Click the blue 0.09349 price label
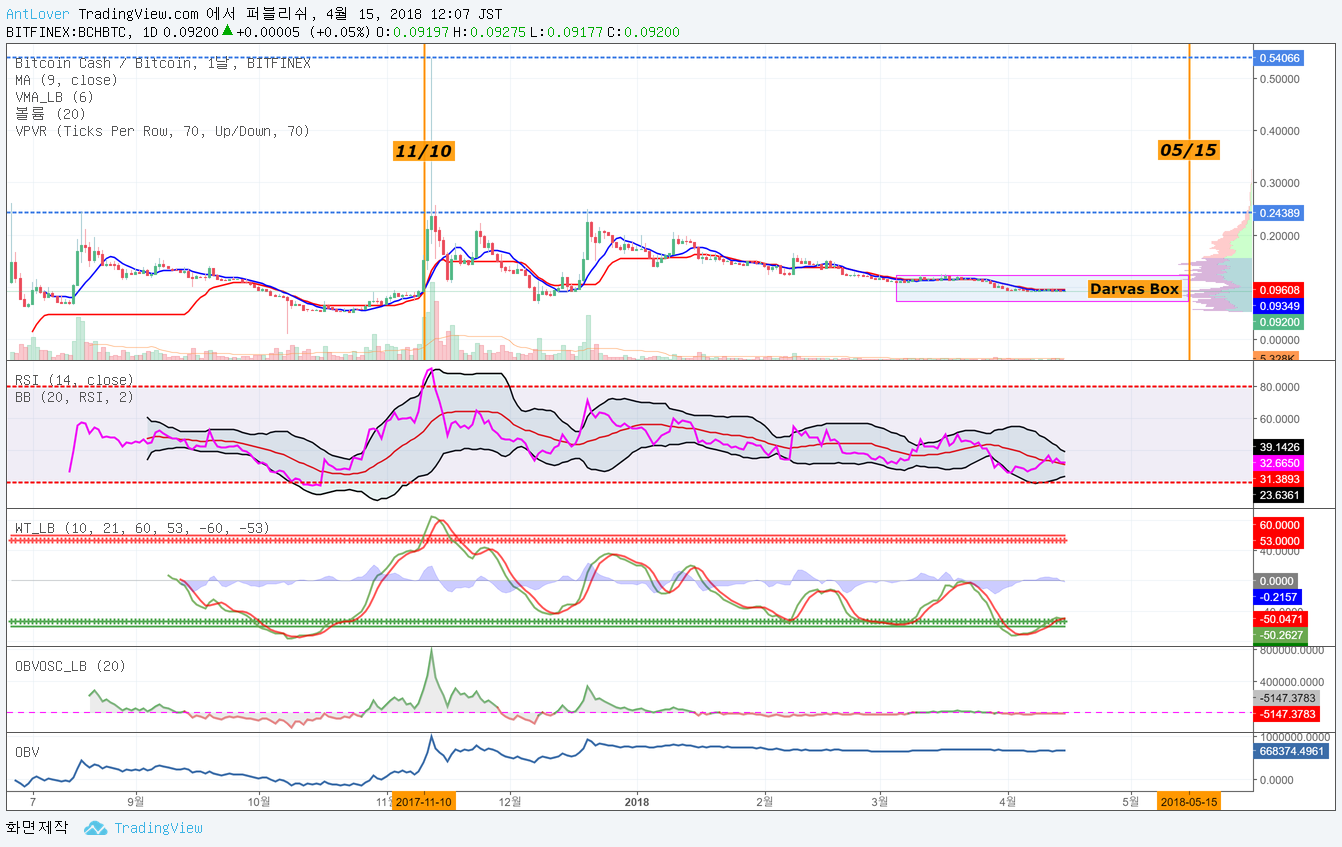The image size is (1342, 847). pyautogui.click(x=1279, y=305)
